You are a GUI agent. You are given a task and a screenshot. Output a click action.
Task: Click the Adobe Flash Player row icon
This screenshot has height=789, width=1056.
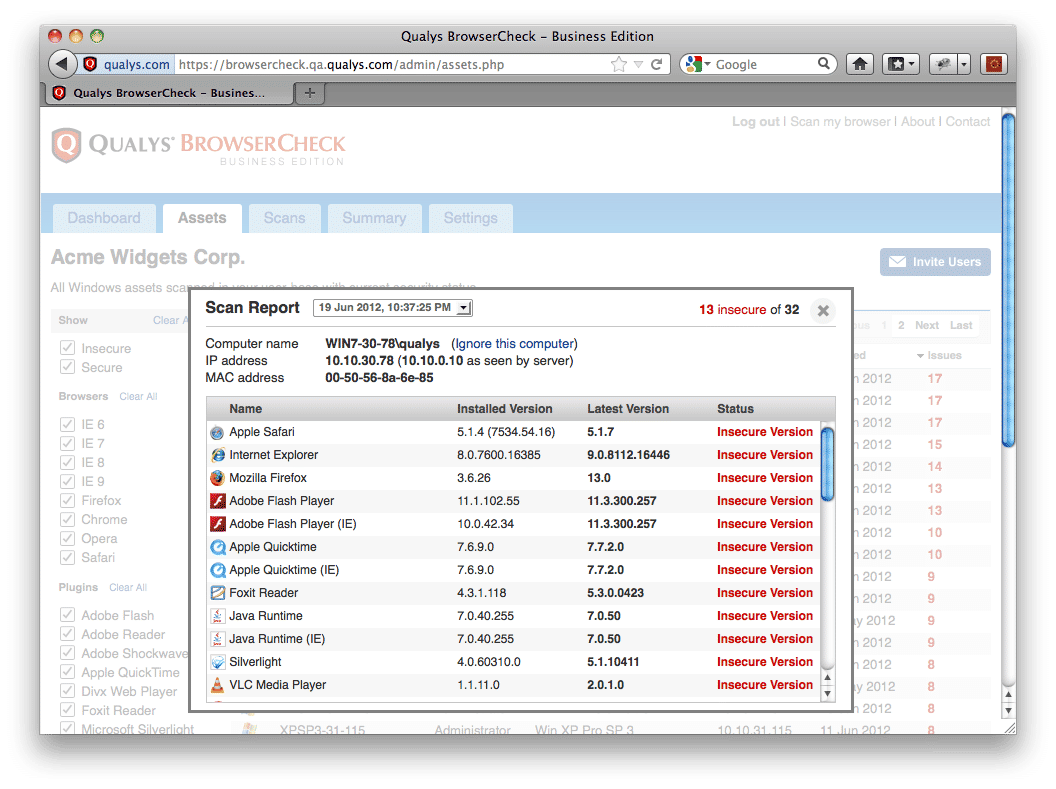pyautogui.click(x=217, y=502)
